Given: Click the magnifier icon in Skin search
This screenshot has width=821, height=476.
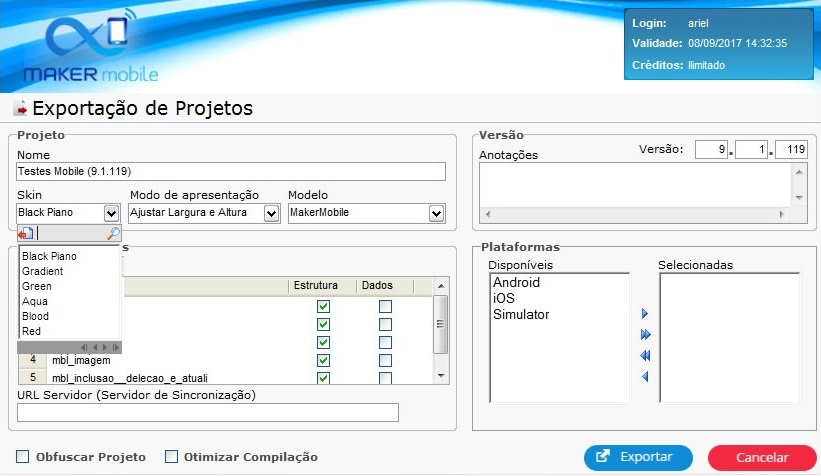Looking at the screenshot, I should [x=113, y=234].
